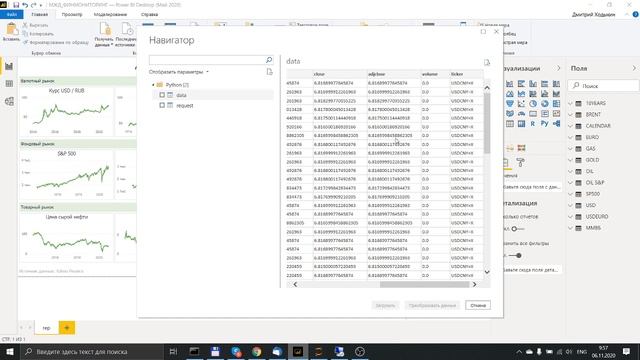The height and width of the screenshot is (360, 640).
Task: Expand the USDEURO table in Fields
Action: [571, 217]
